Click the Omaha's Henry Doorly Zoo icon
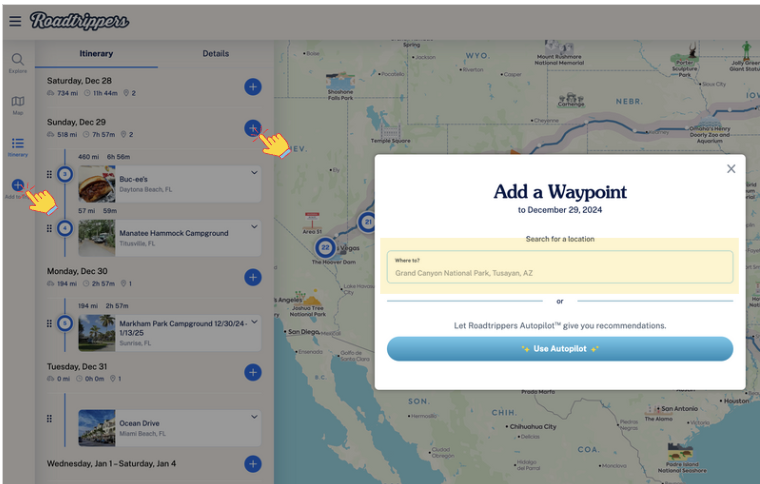760x484 pixels. click(x=709, y=121)
